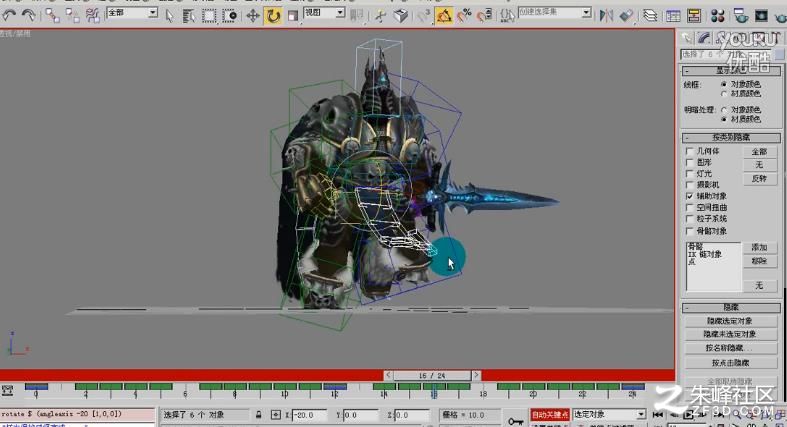The image size is (787, 427).
Task: Click 隐藏选定对象 button
Action: [x=730, y=321]
